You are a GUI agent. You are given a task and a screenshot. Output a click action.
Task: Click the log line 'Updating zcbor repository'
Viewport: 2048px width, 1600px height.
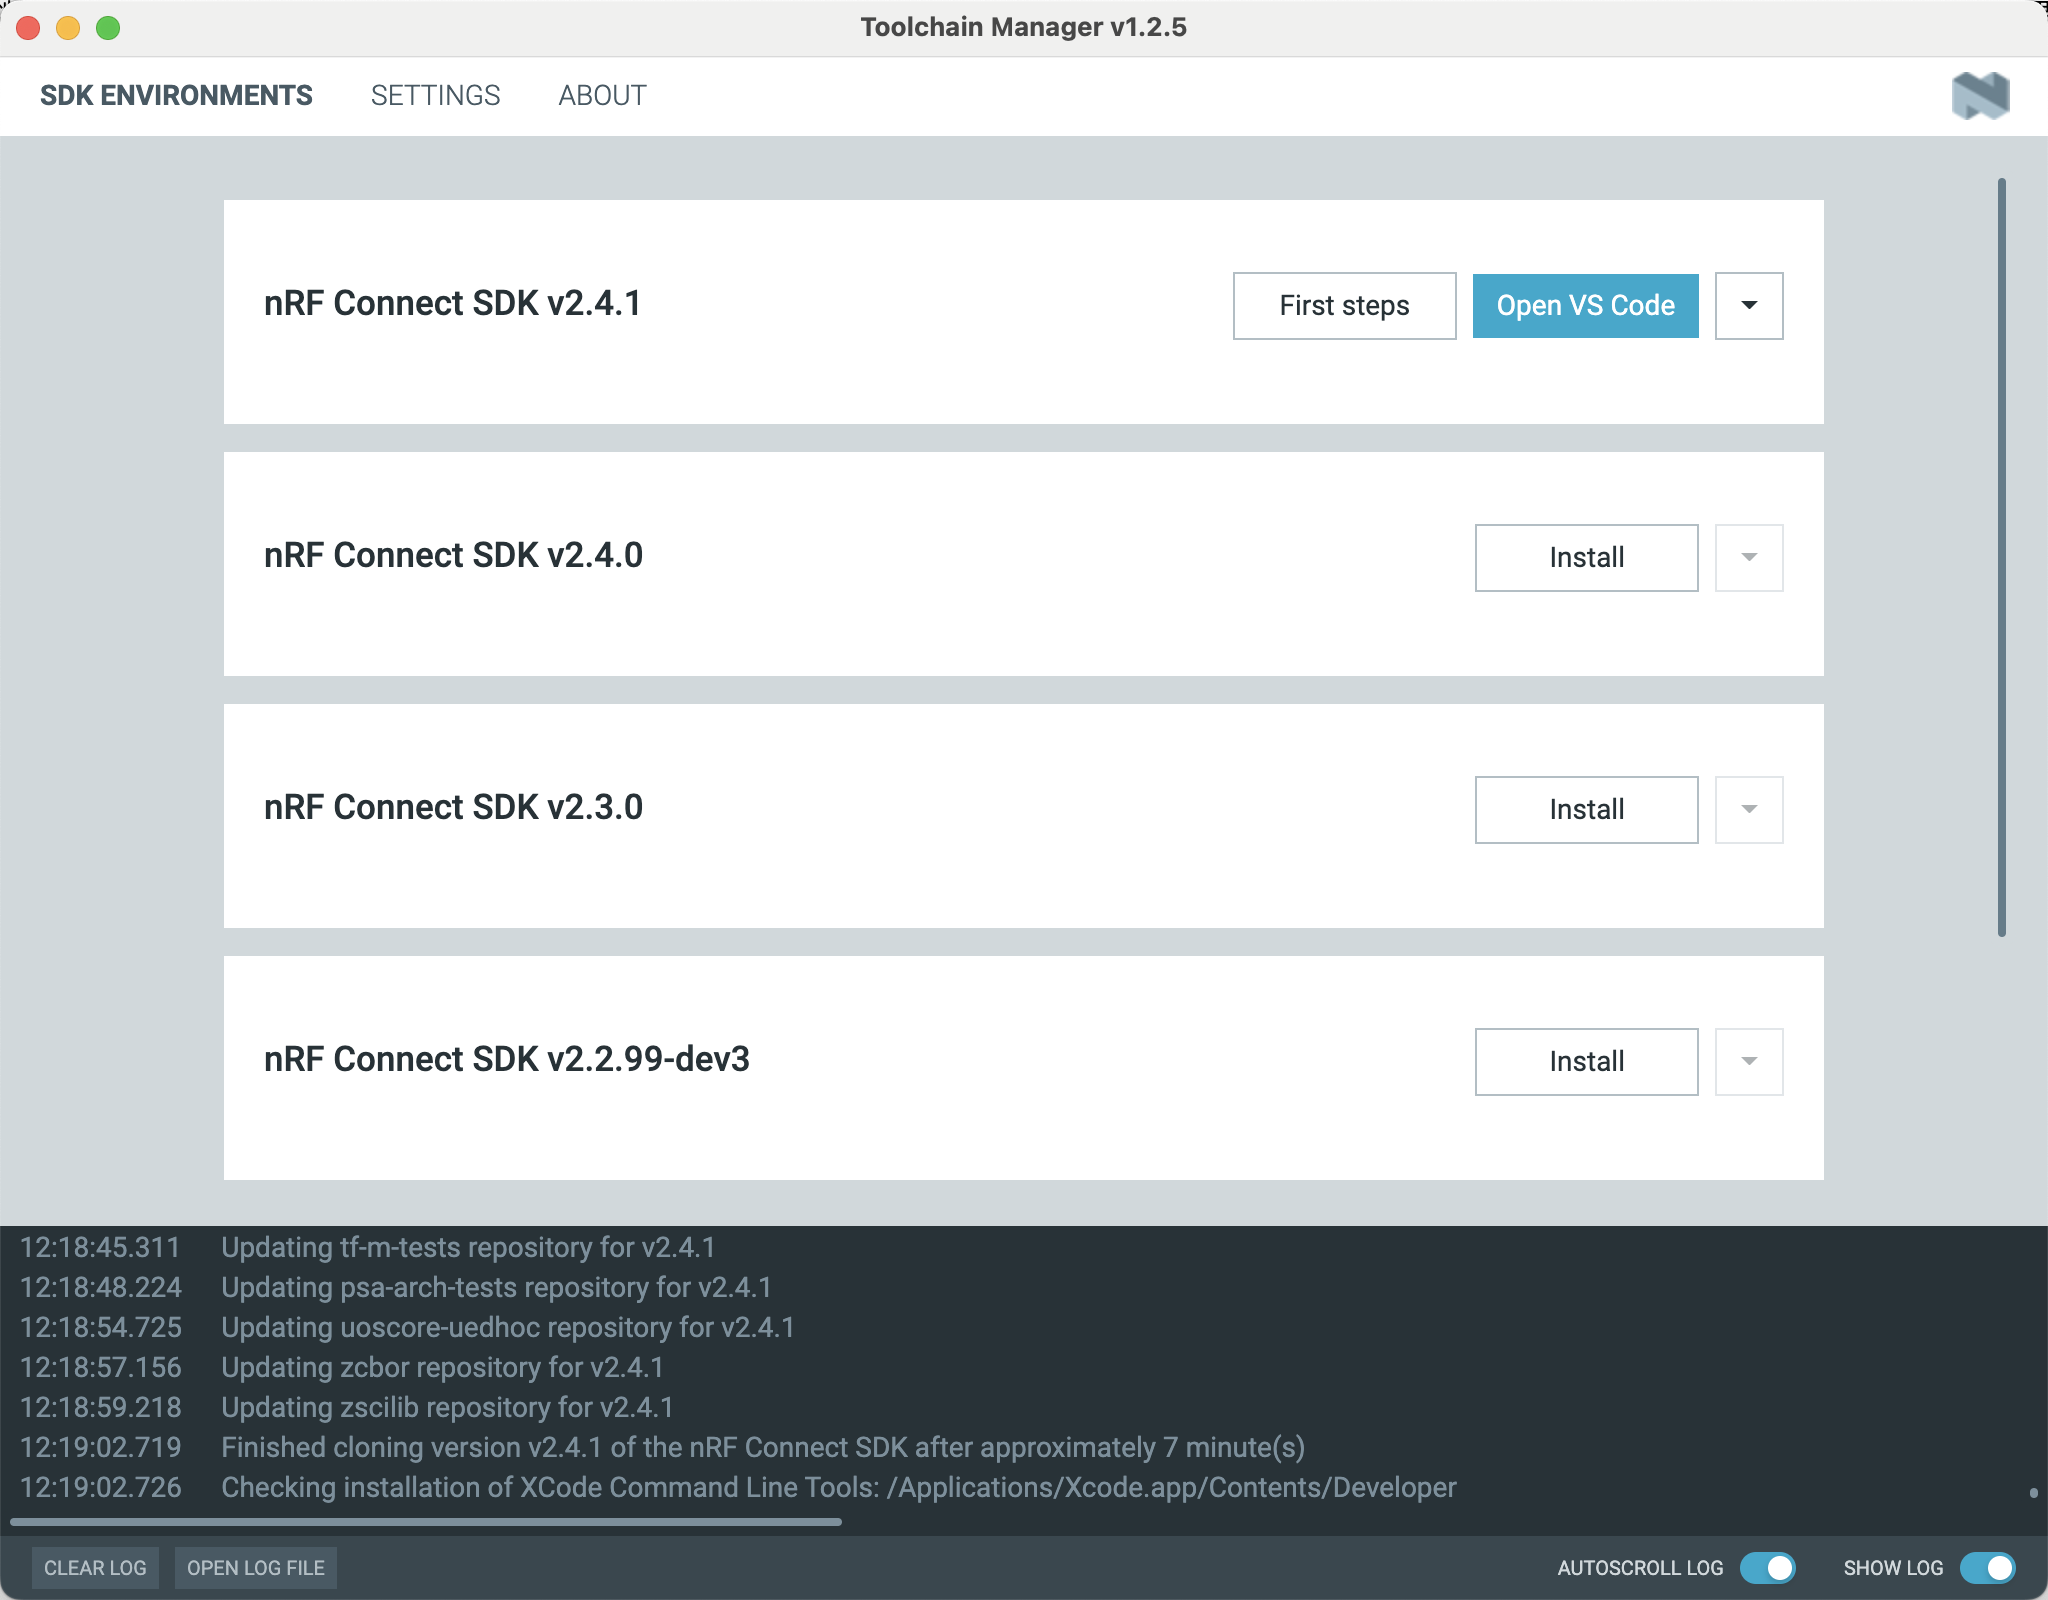tap(442, 1368)
